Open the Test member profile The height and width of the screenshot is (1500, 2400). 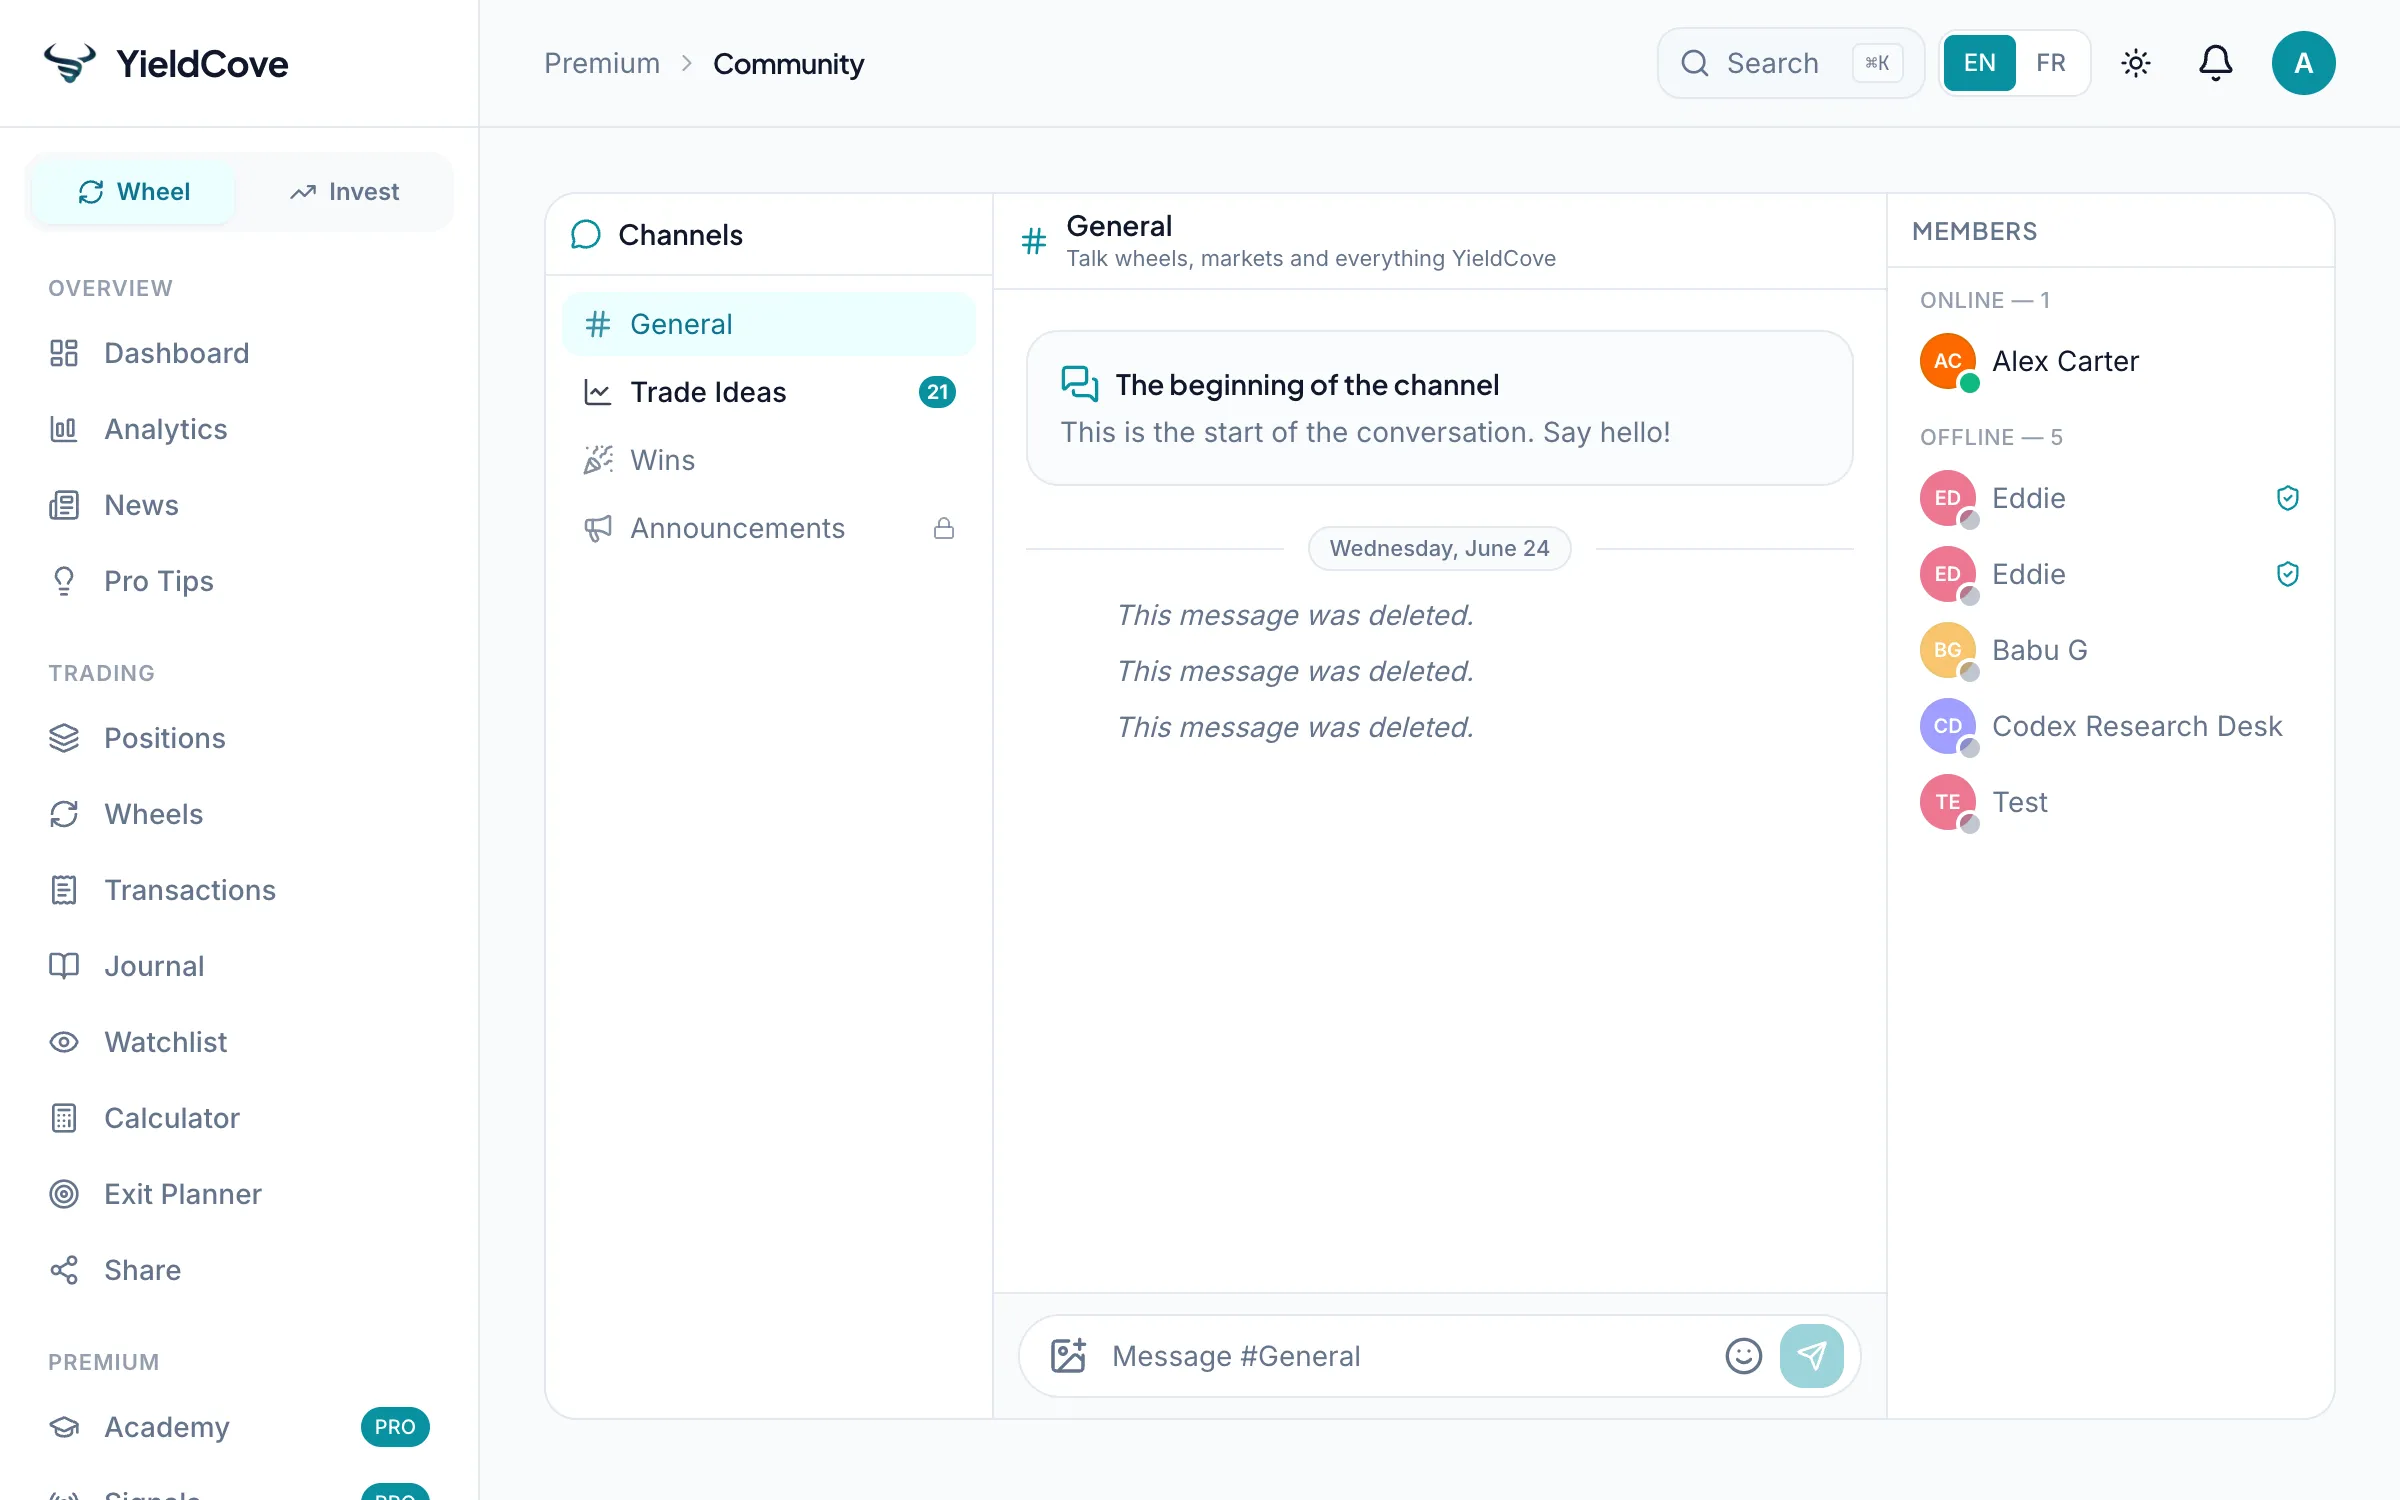point(2110,802)
